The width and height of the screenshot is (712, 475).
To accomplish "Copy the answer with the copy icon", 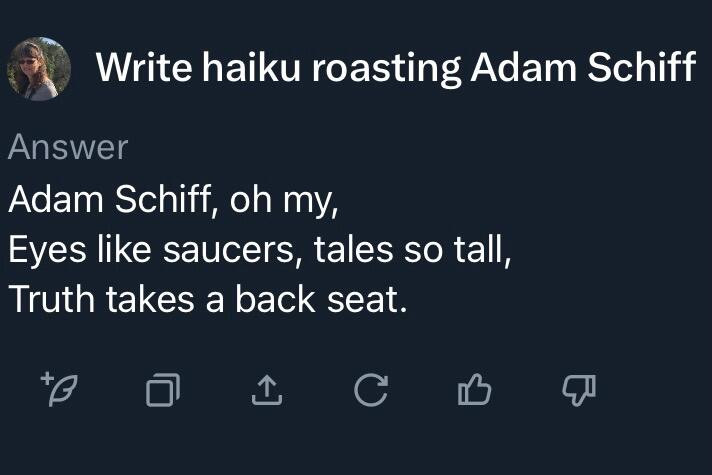I will tap(162, 390).
